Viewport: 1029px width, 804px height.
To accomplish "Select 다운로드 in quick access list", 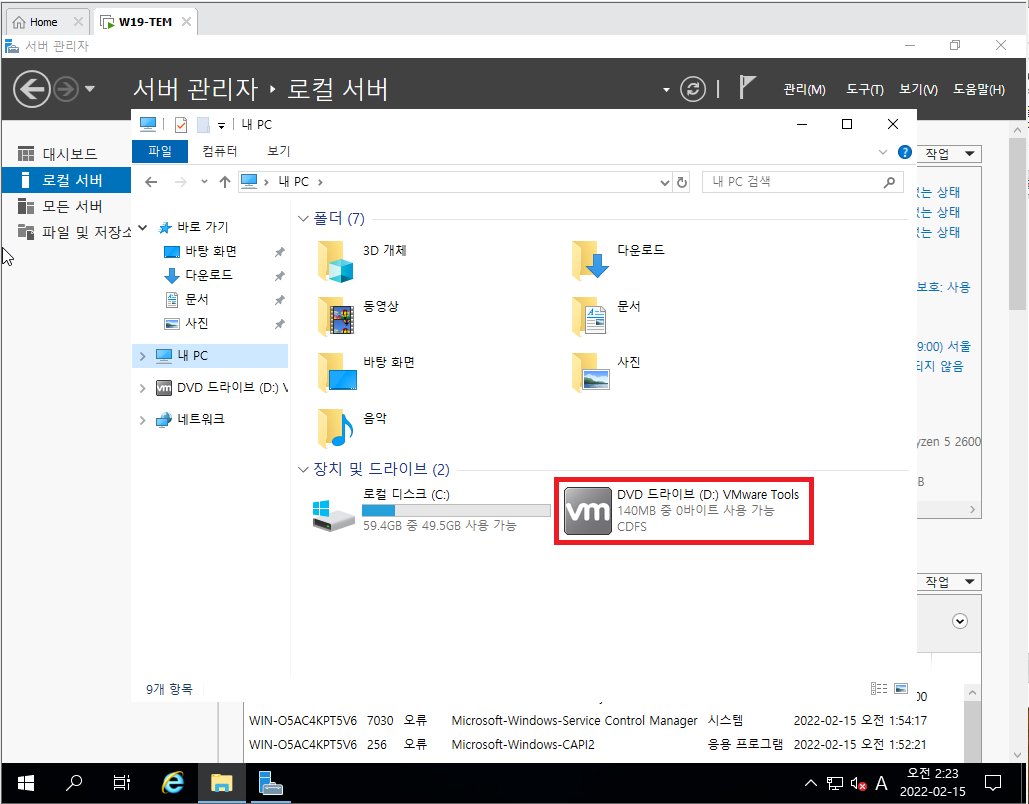I will 210,275.
